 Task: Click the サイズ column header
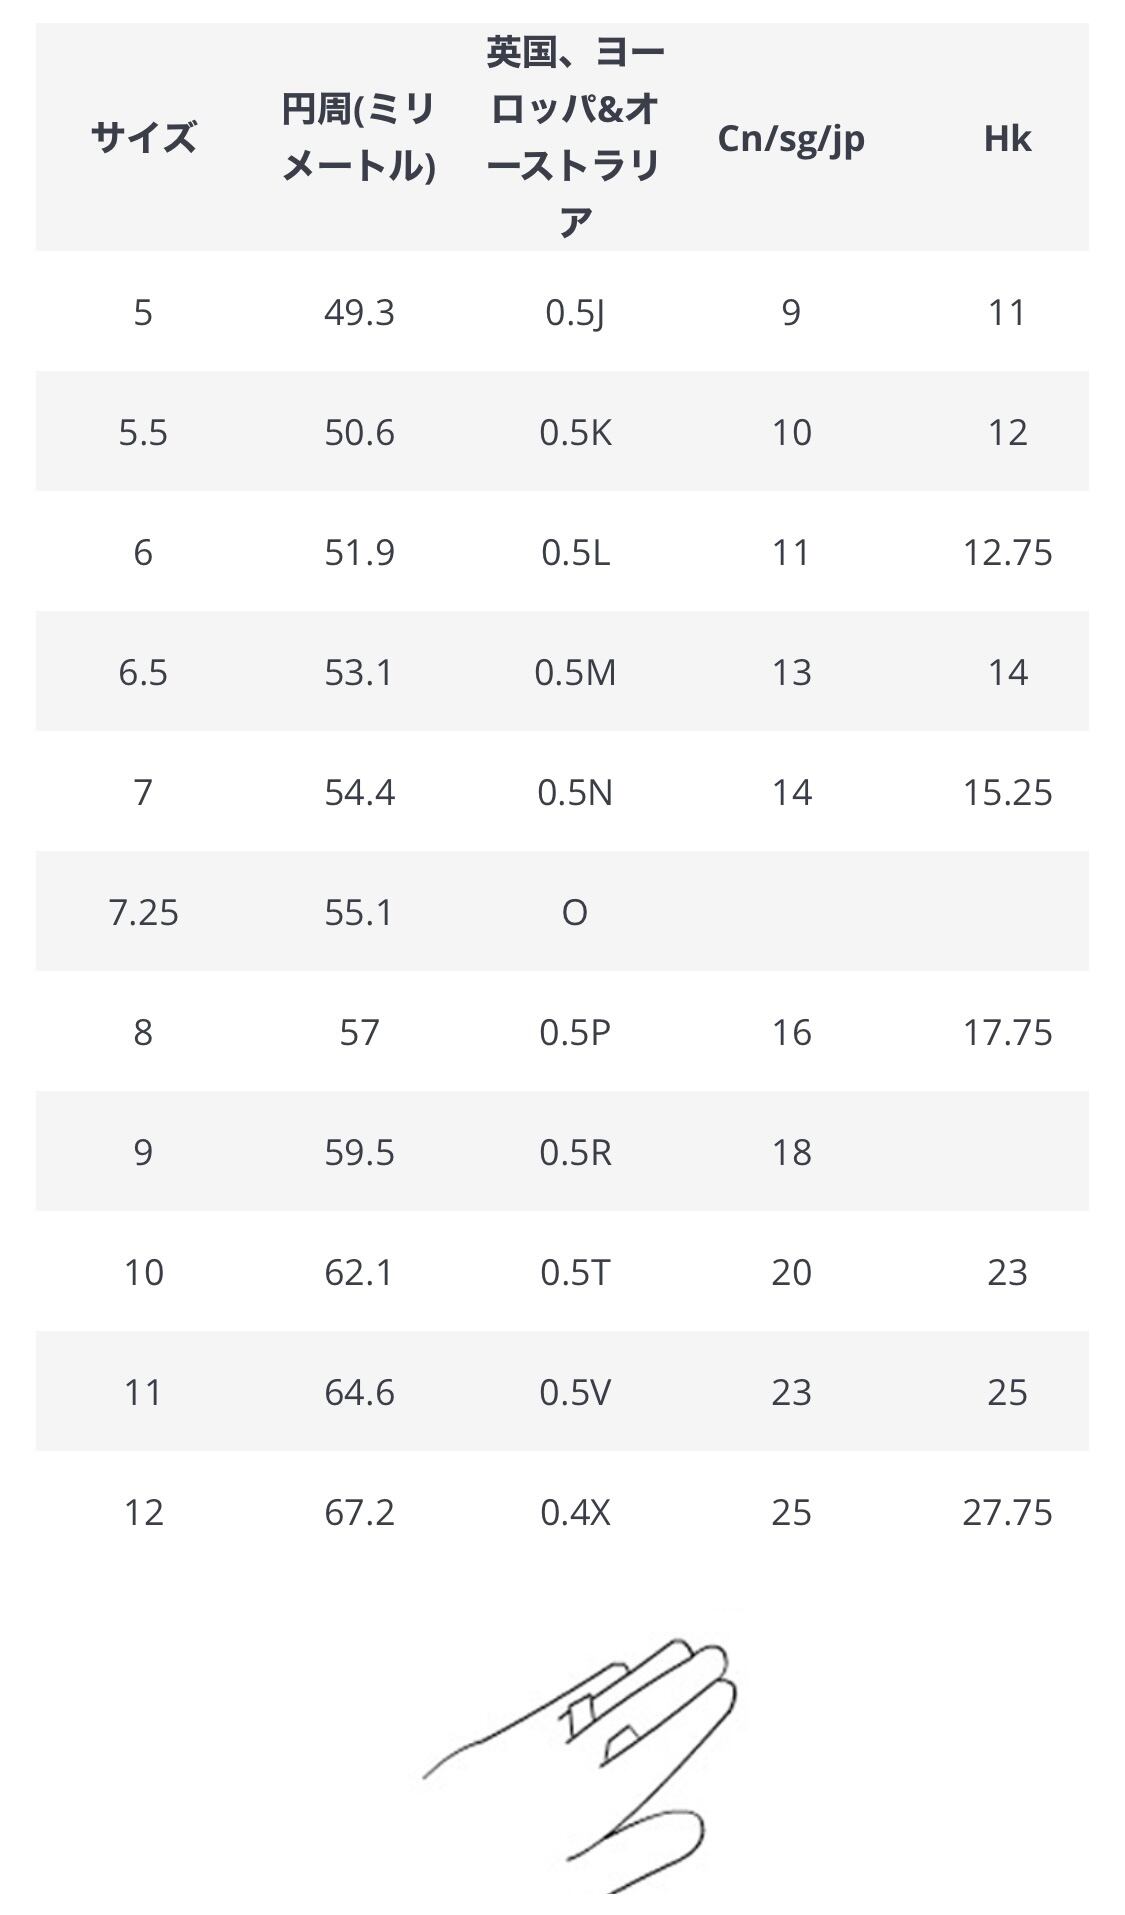143,138
